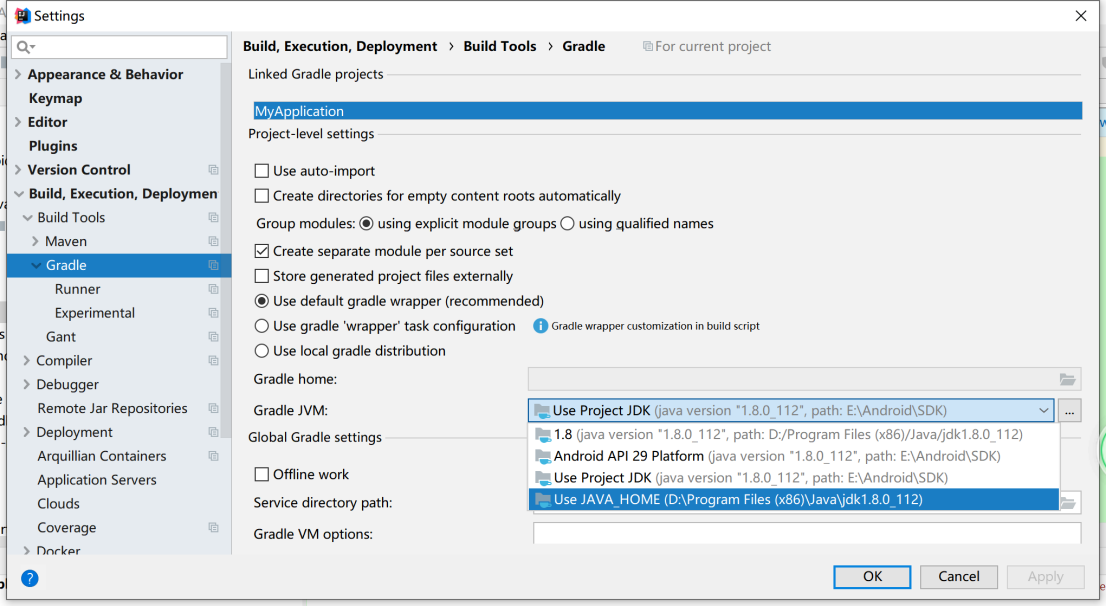This screenshot has height=606, width=1107.
Task: Click the folder icon on Android API 29 Platform
Action: click(x=542, y=457)
